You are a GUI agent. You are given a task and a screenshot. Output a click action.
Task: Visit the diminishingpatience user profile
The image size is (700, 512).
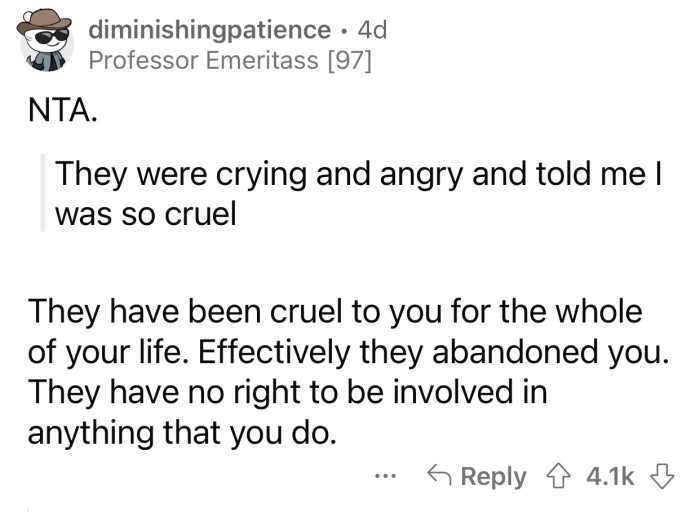pos(209,30)
